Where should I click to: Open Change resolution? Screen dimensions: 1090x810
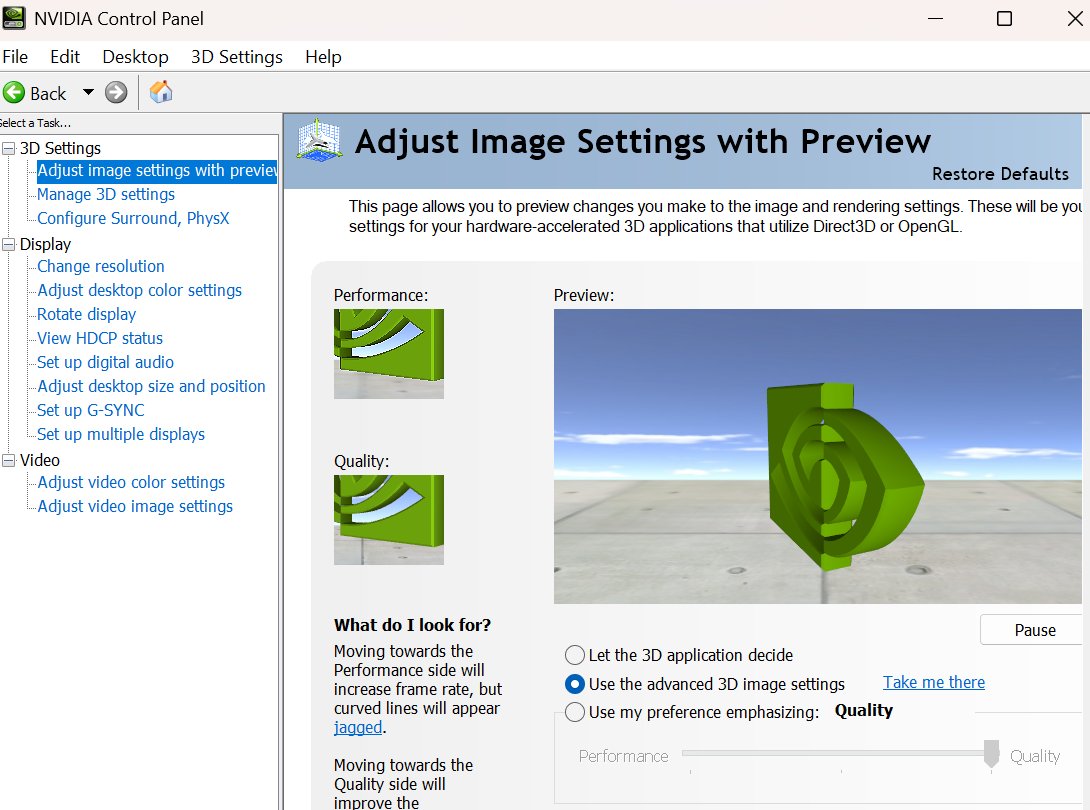[101, 266]
